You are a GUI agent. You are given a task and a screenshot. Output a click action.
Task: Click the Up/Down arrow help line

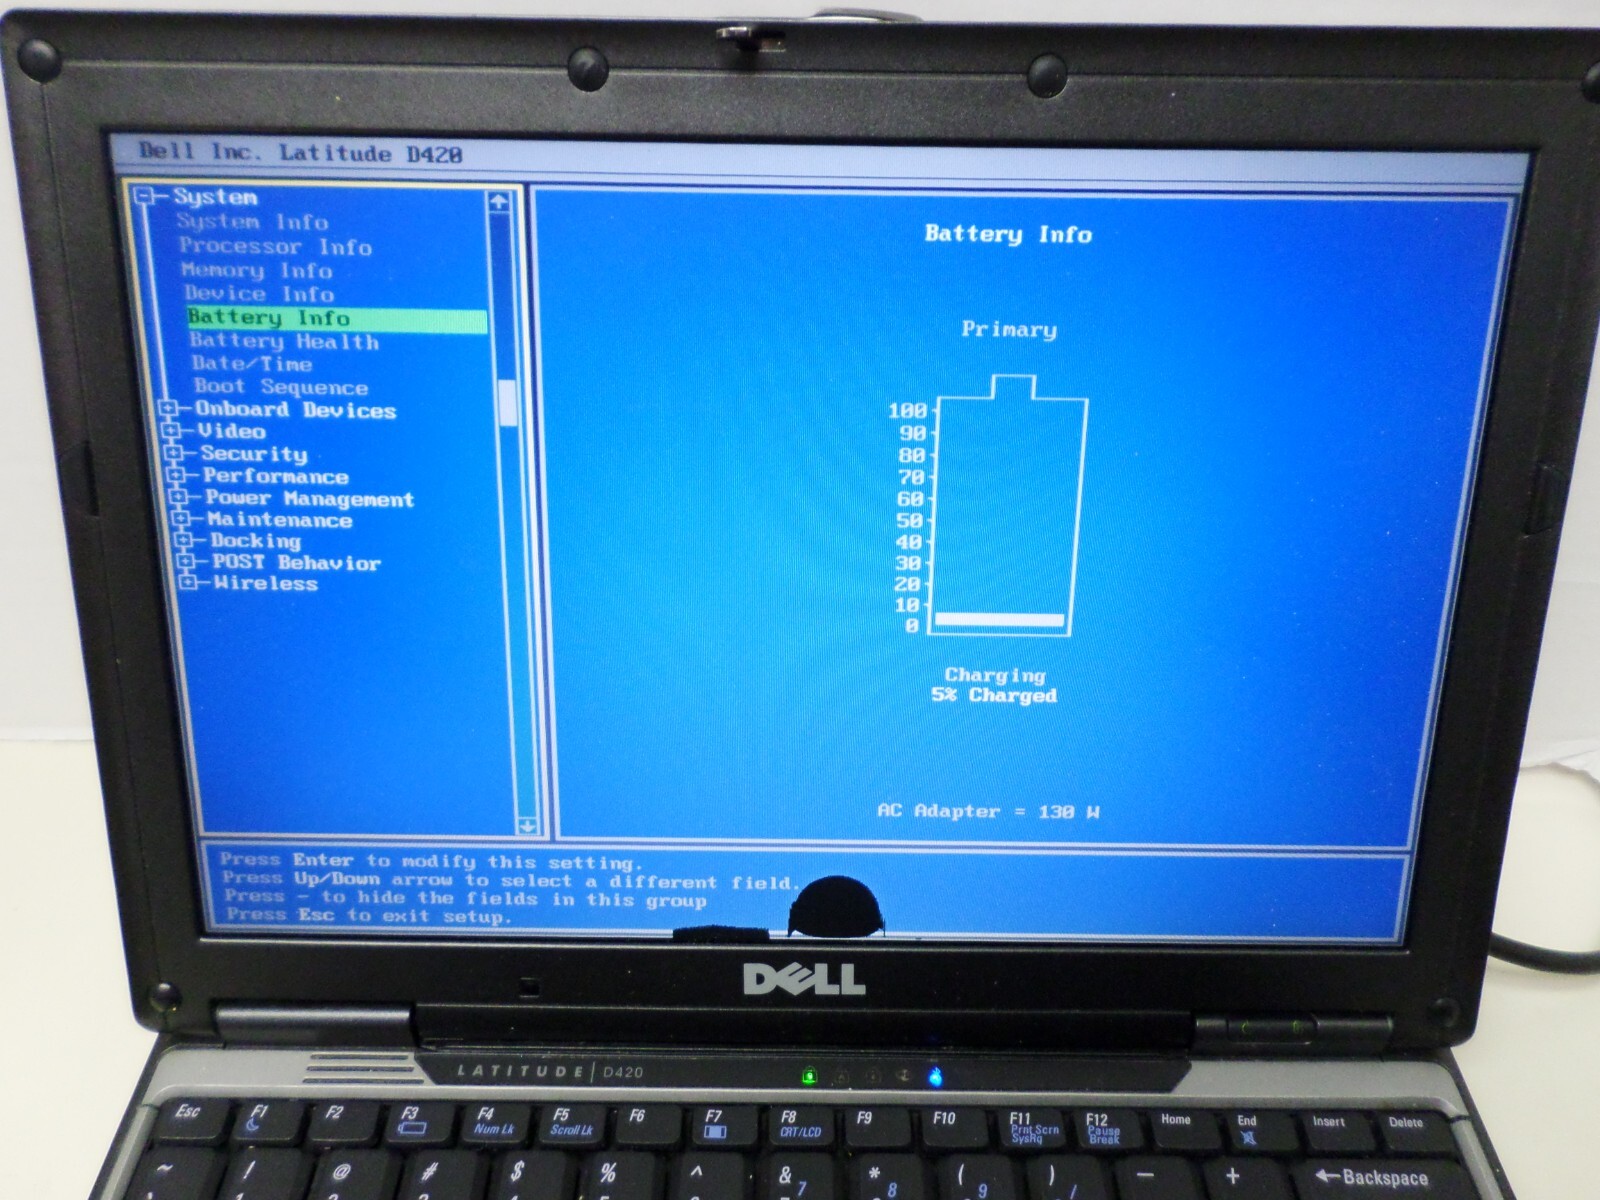click(x=511, y=880)
